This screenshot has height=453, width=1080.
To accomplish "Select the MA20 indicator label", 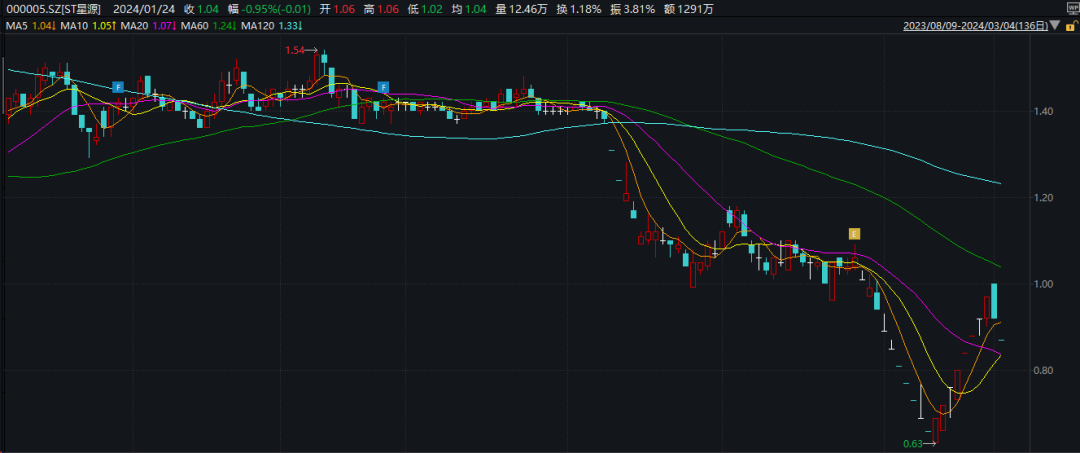I will click(x=134, y=25).
